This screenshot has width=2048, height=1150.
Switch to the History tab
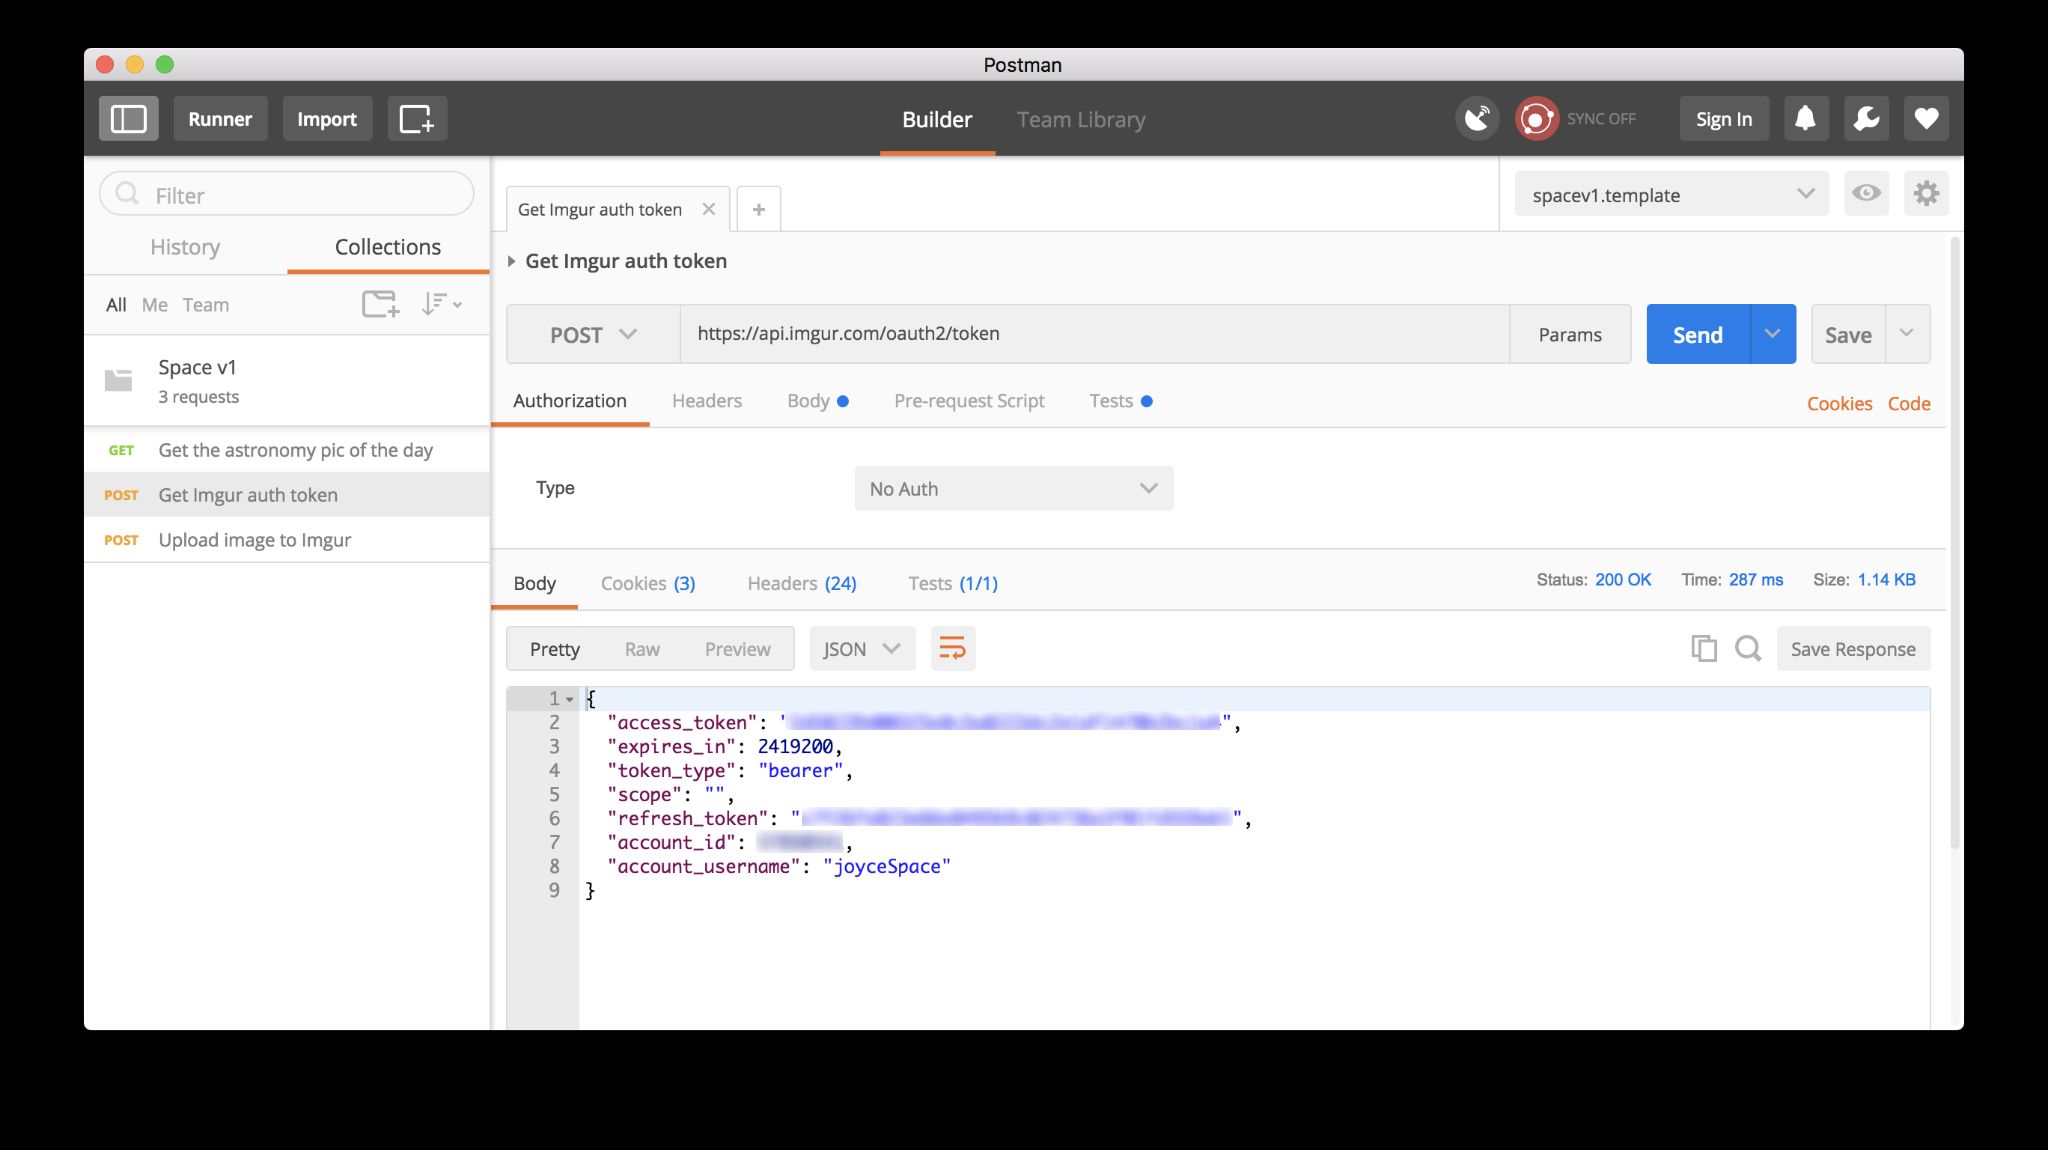[185, 247]
